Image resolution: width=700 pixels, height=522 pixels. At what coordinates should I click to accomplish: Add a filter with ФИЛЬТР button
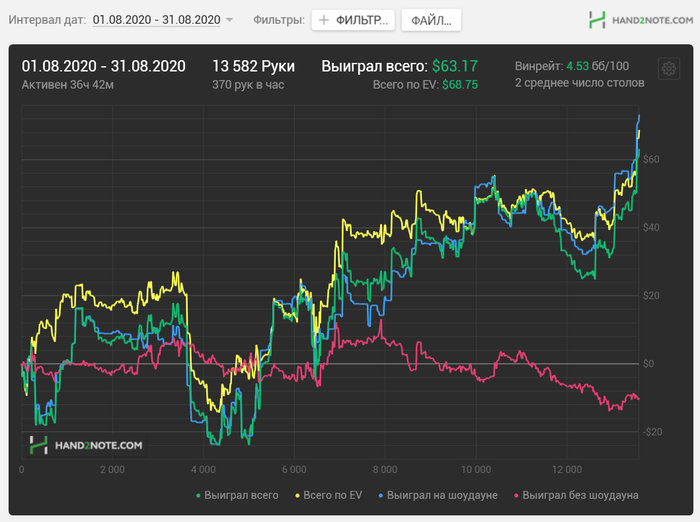353,21
